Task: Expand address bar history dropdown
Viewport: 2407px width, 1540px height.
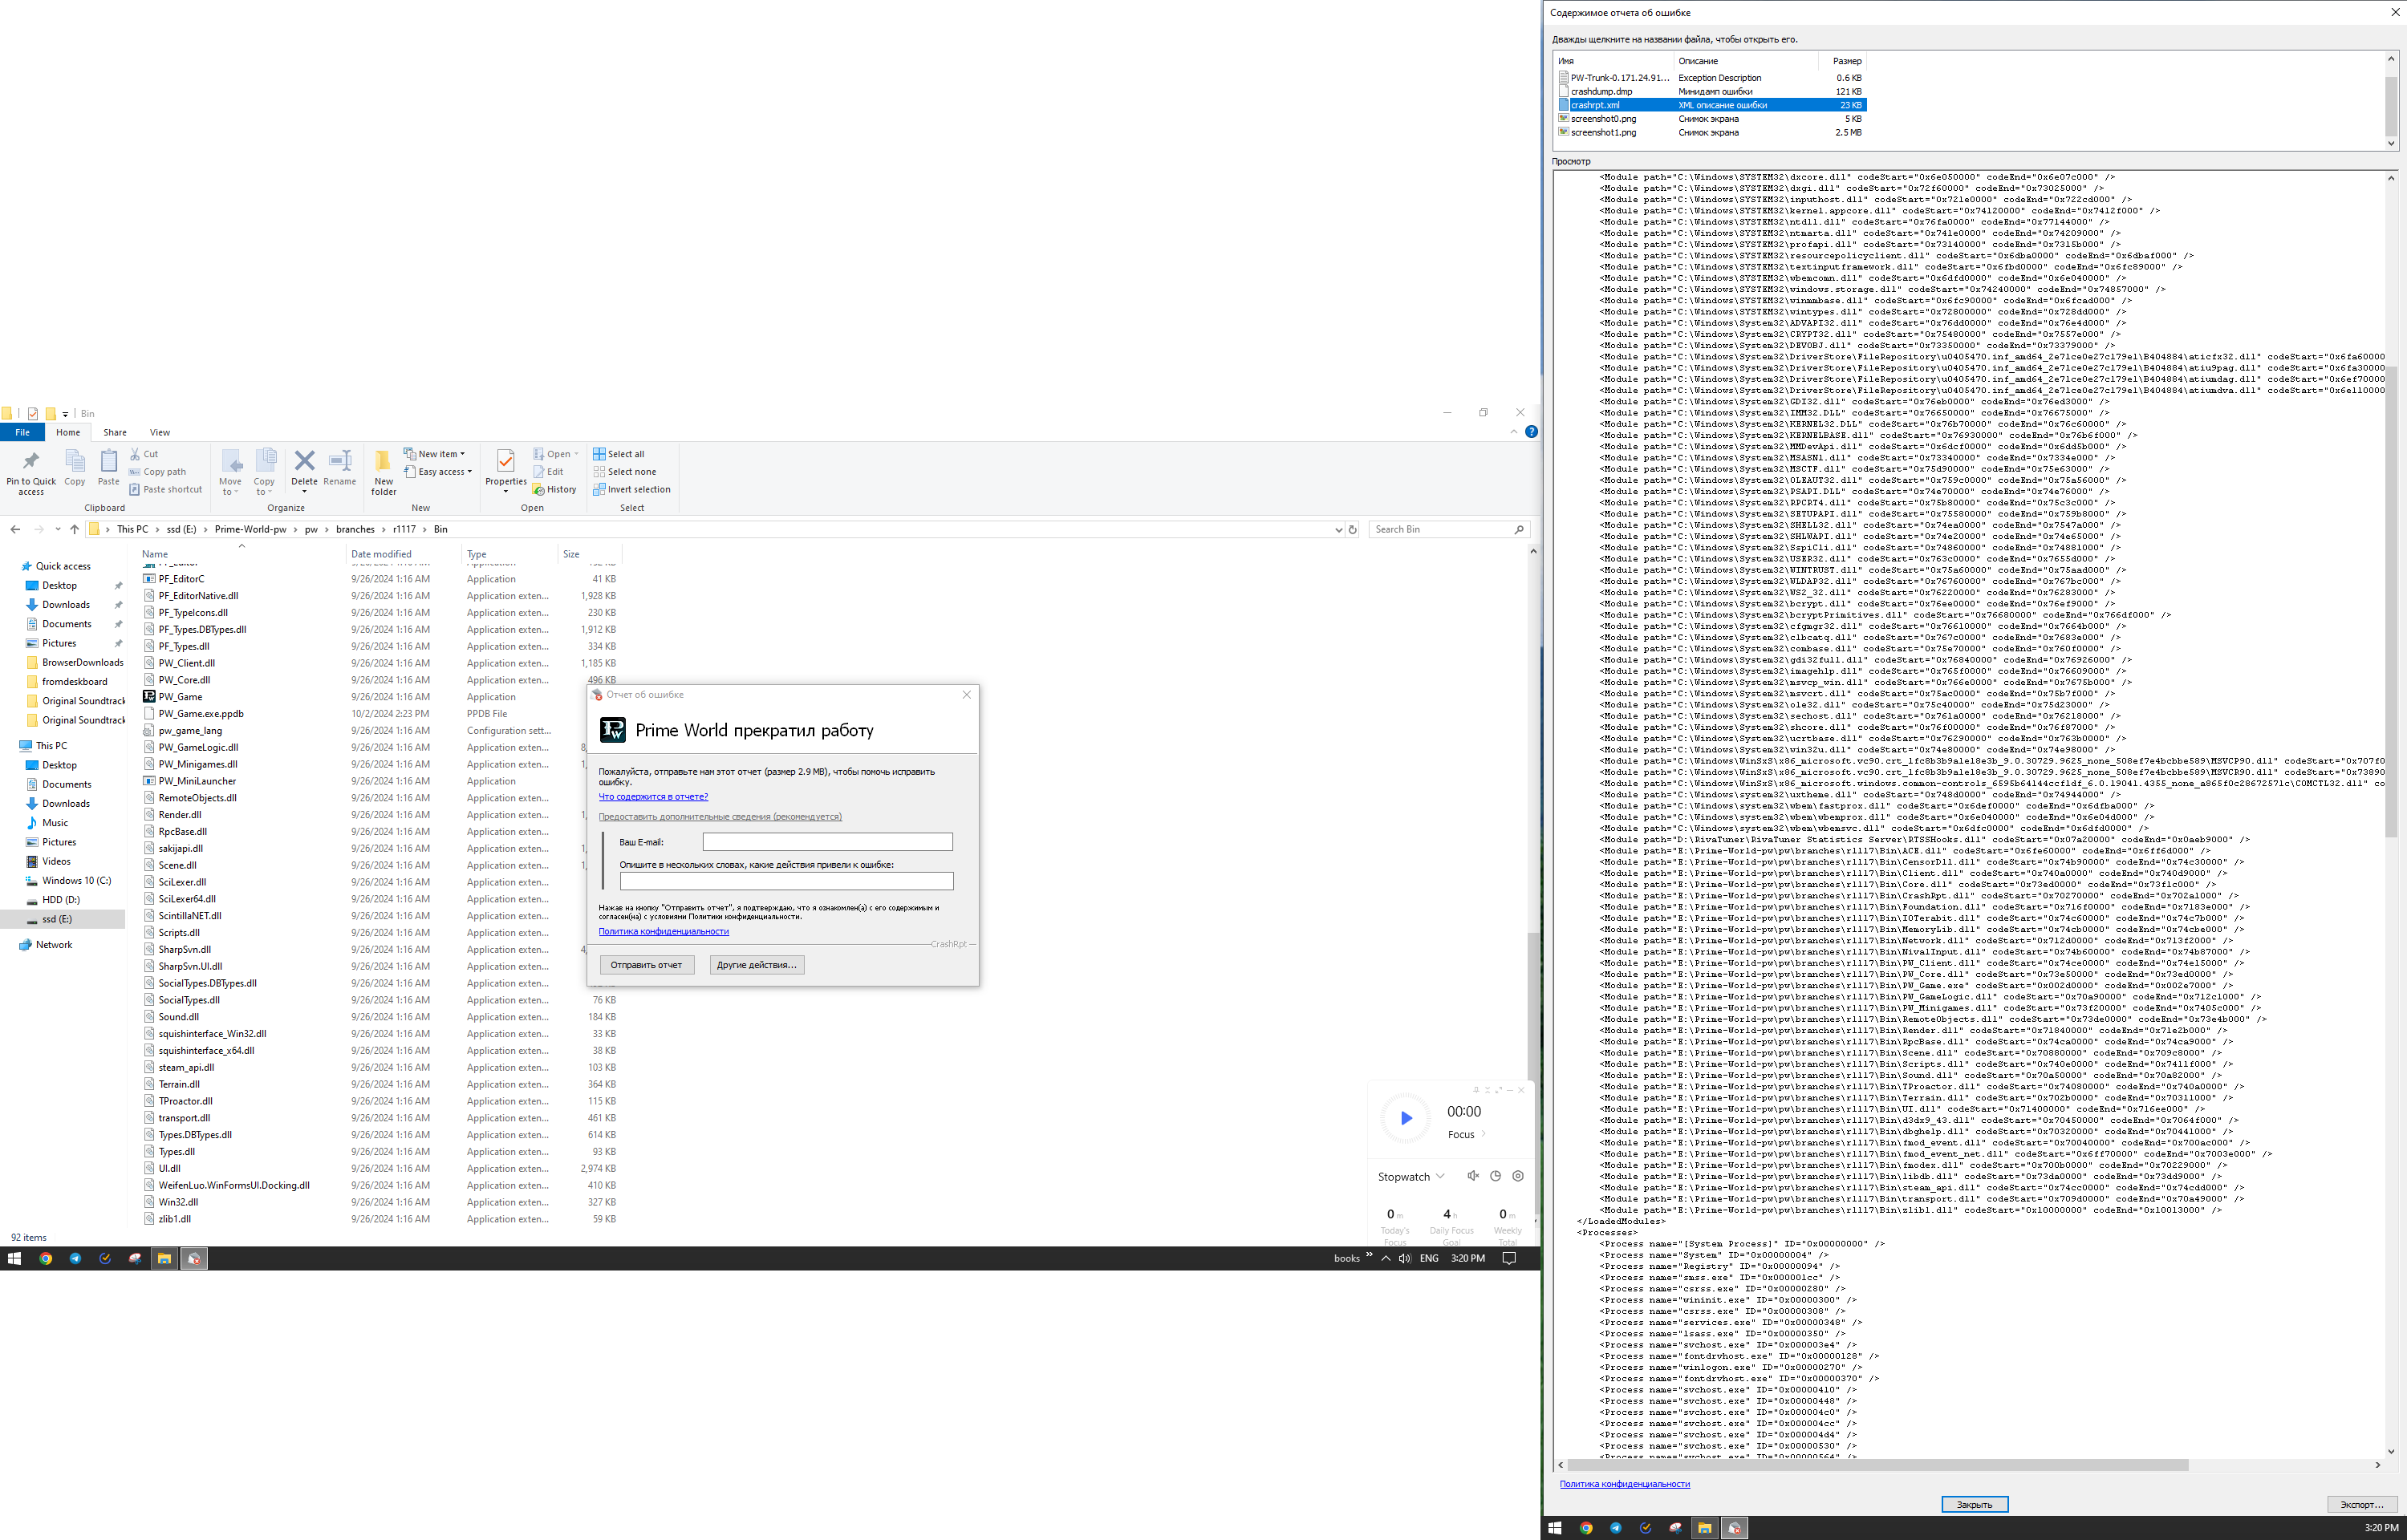Action: (x=1339, y=529)
